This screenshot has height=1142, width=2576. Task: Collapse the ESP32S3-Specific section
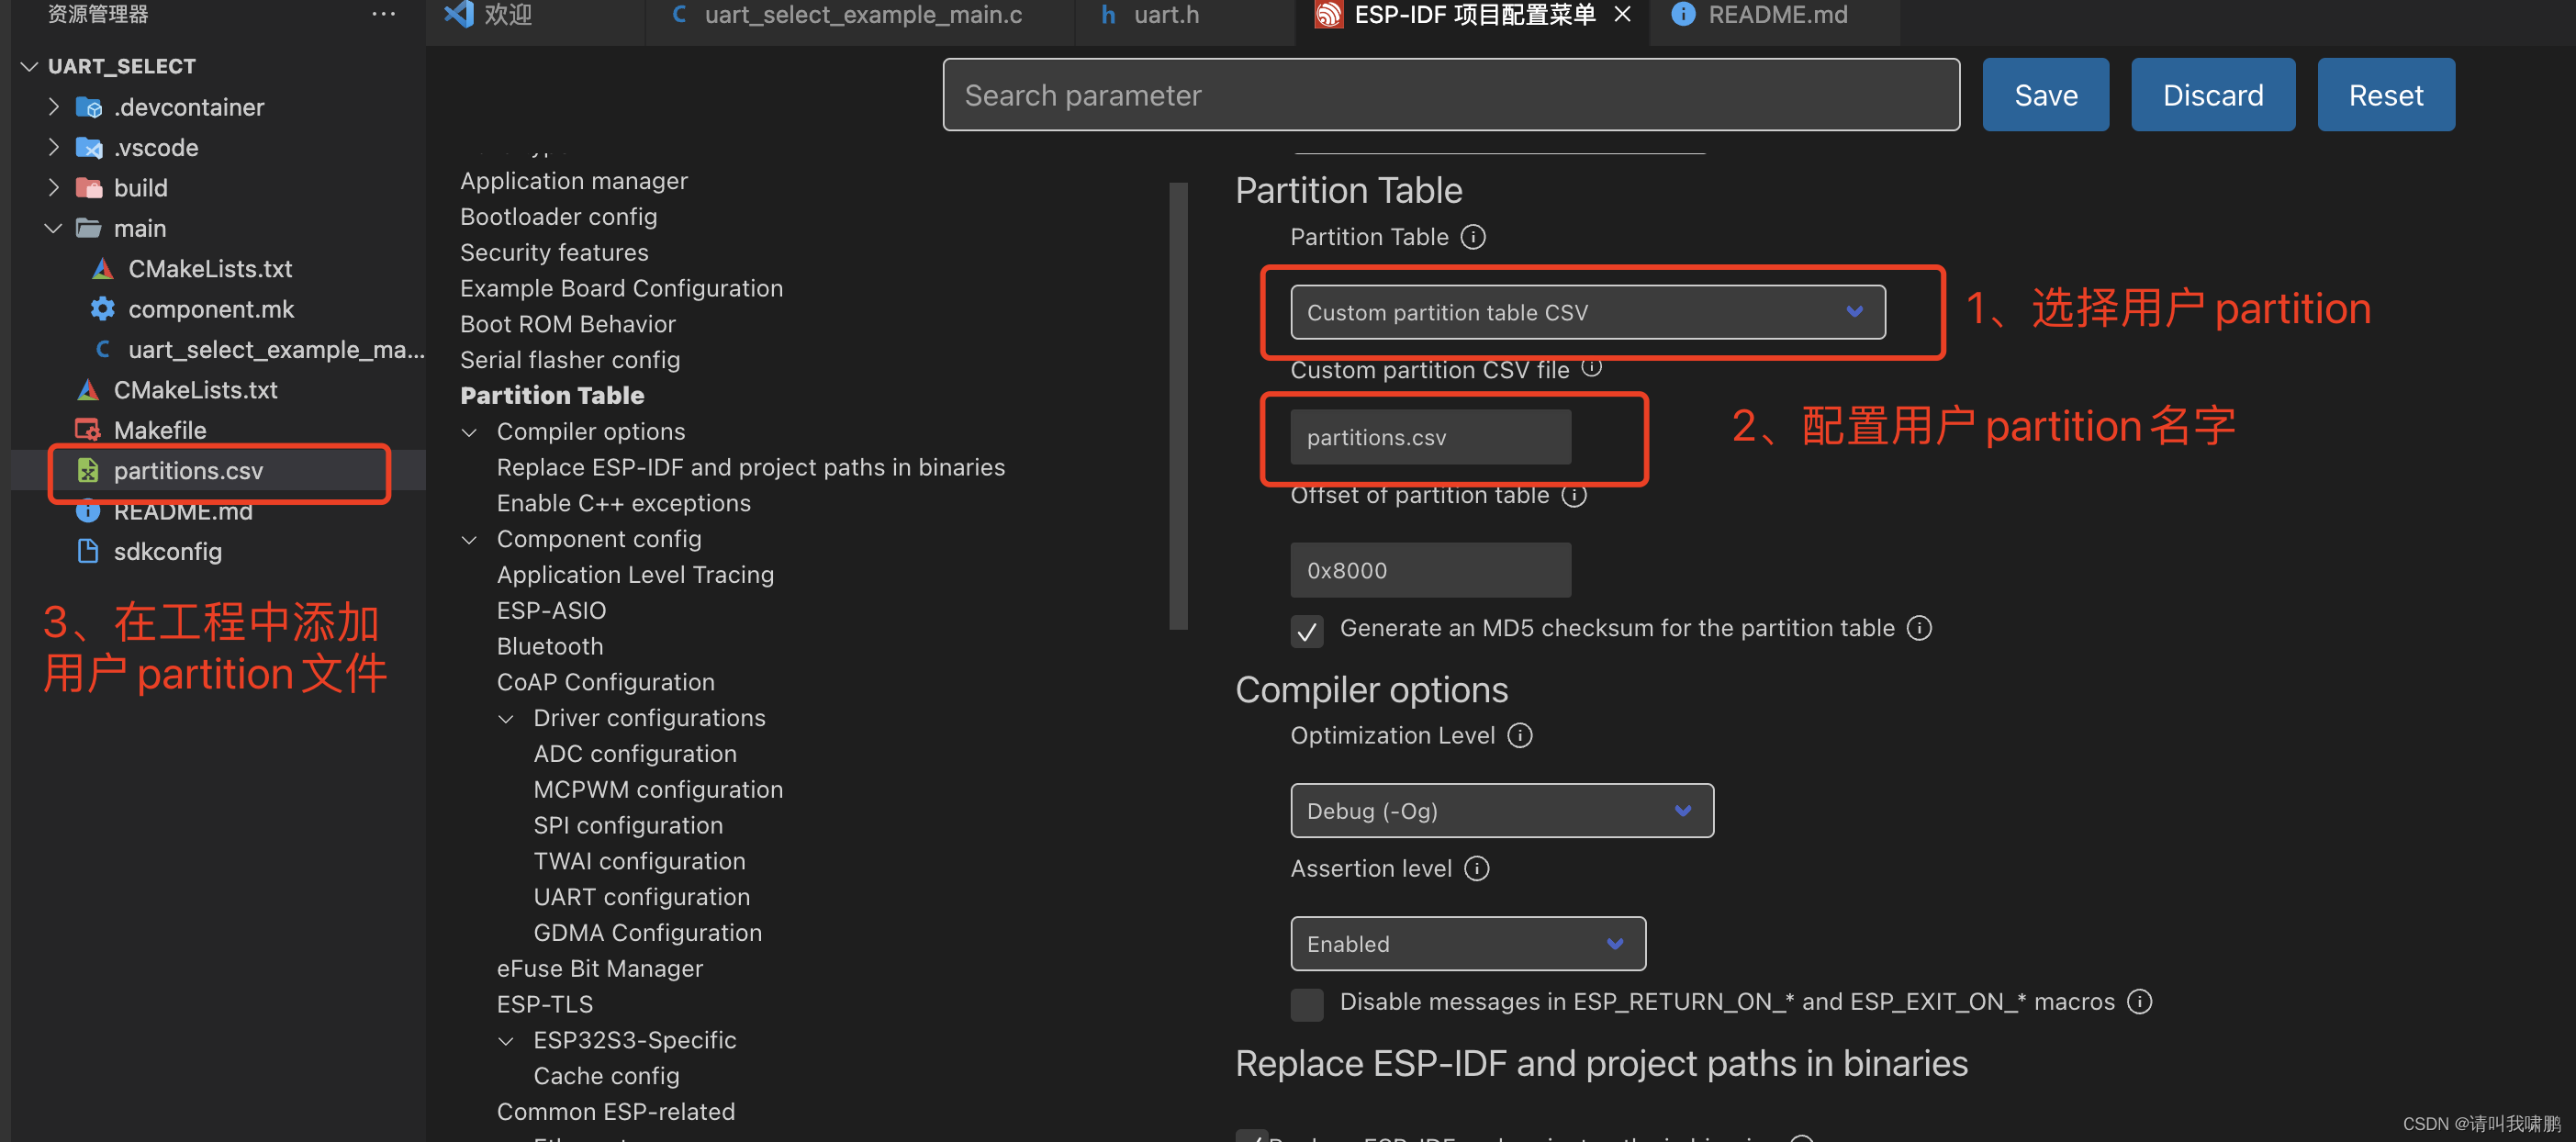506,1041
